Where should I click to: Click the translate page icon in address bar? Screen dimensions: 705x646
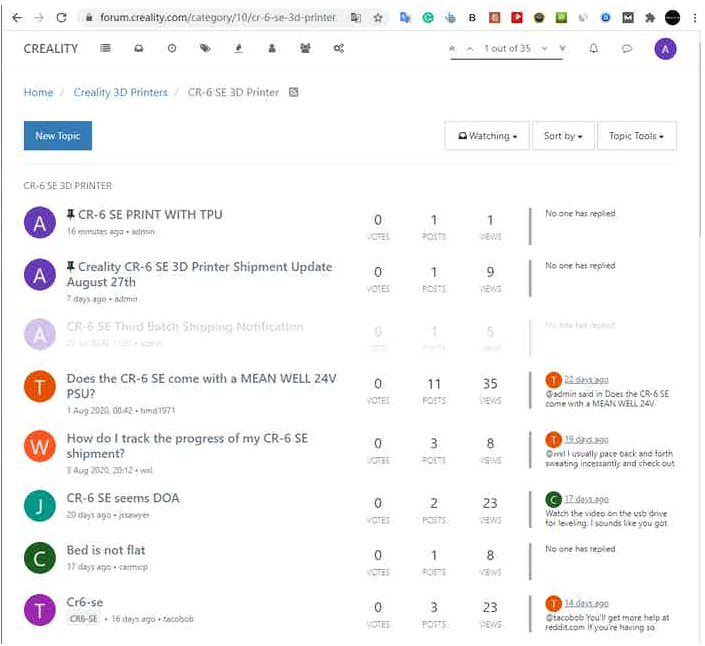coord(356,18)
